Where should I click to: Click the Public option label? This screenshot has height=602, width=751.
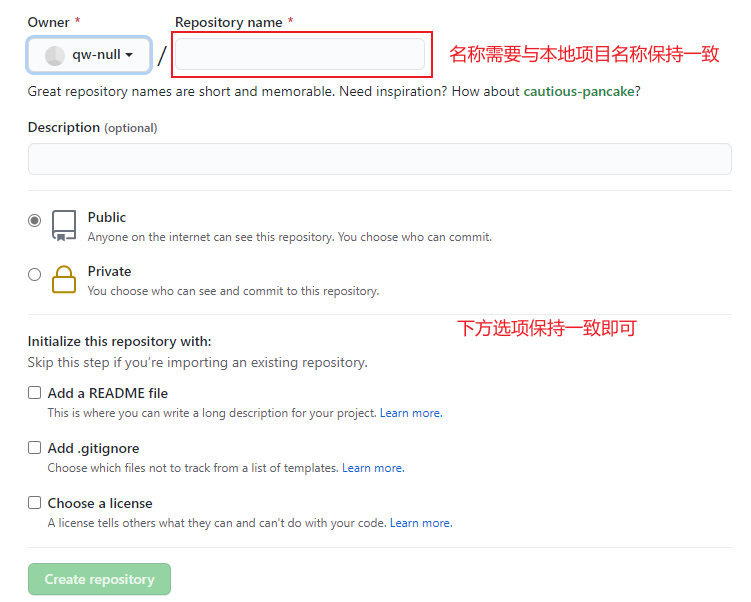click(x=107, y=217)
